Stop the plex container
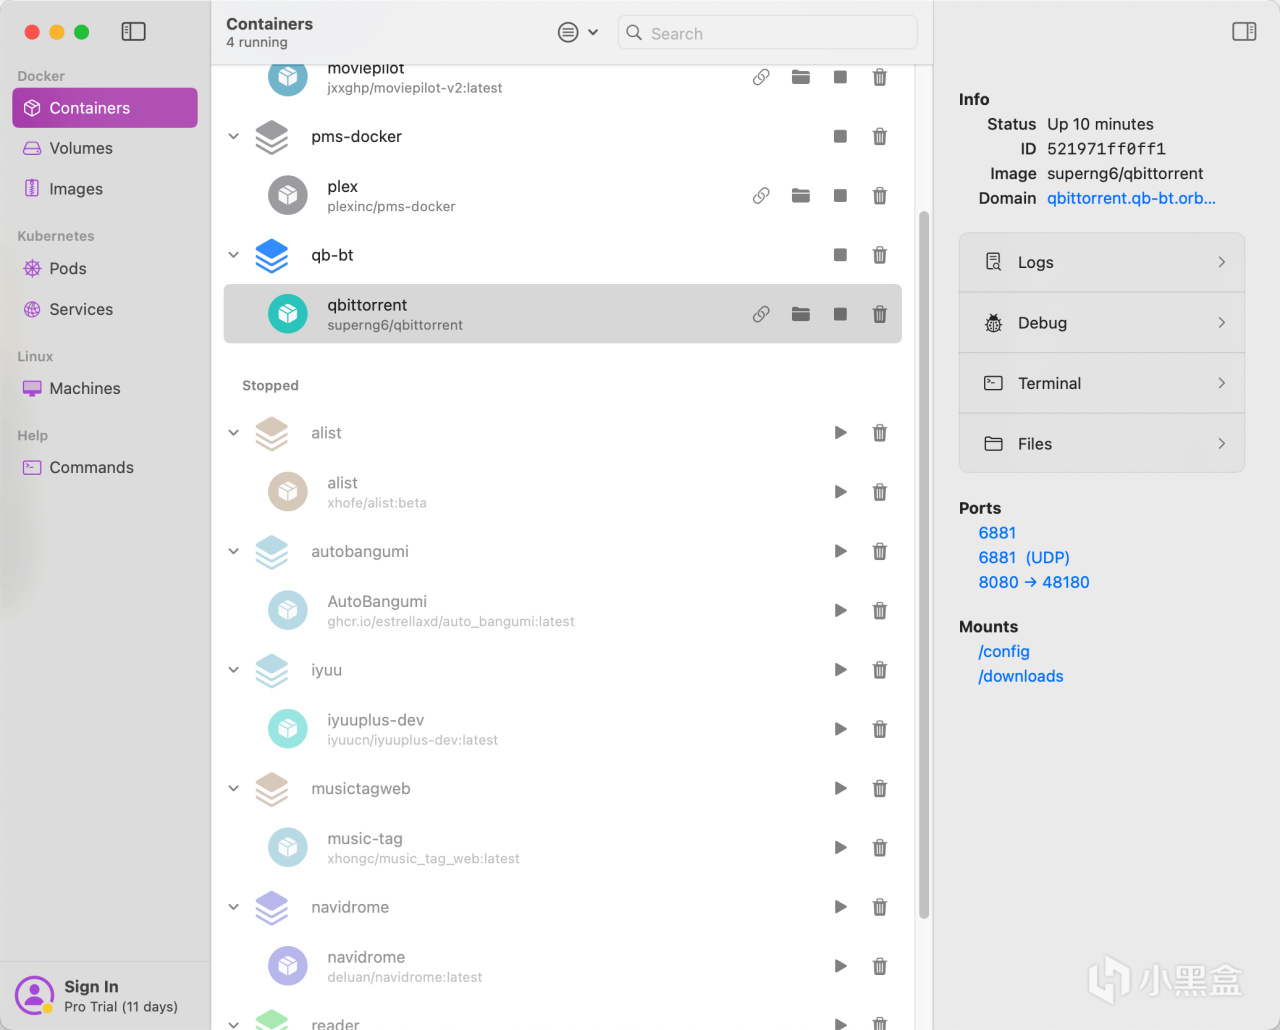This screenshot has height=1030, width=1280. click(840, 196)
